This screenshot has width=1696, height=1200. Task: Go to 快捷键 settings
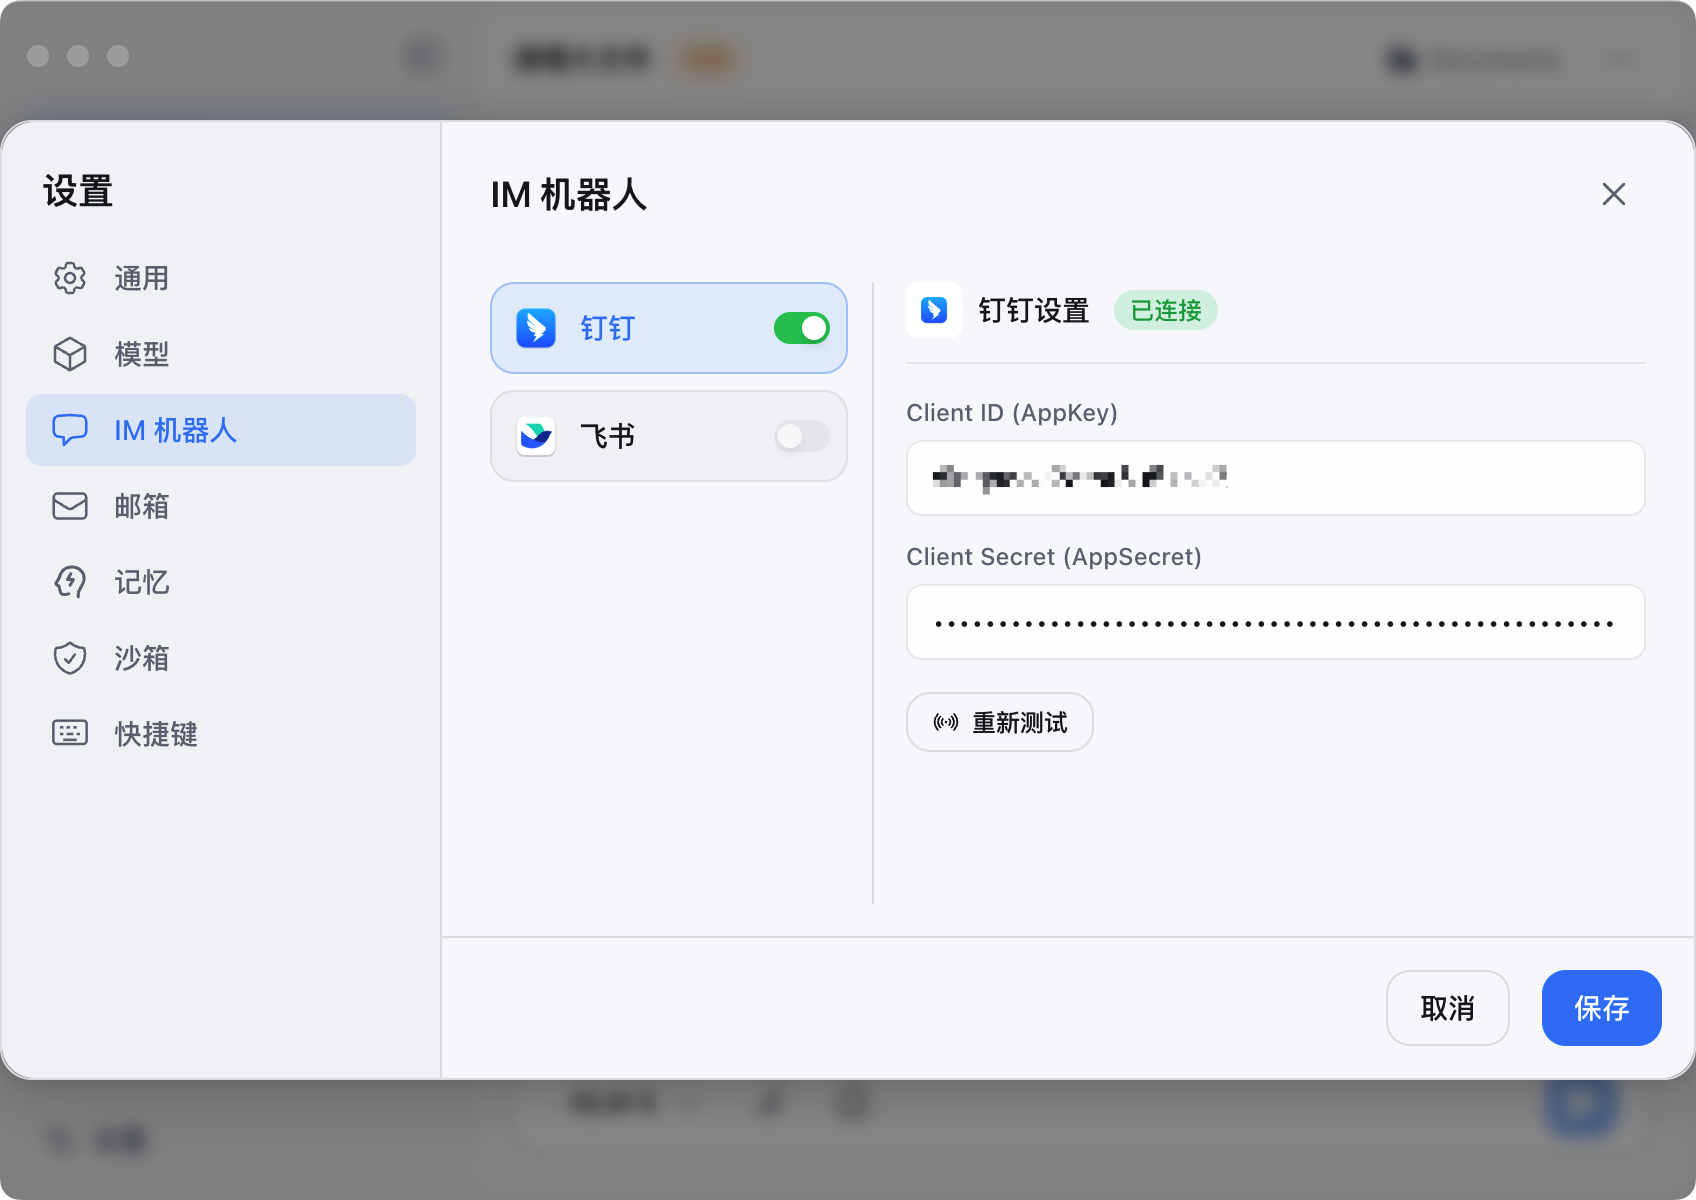pos(155,734)
